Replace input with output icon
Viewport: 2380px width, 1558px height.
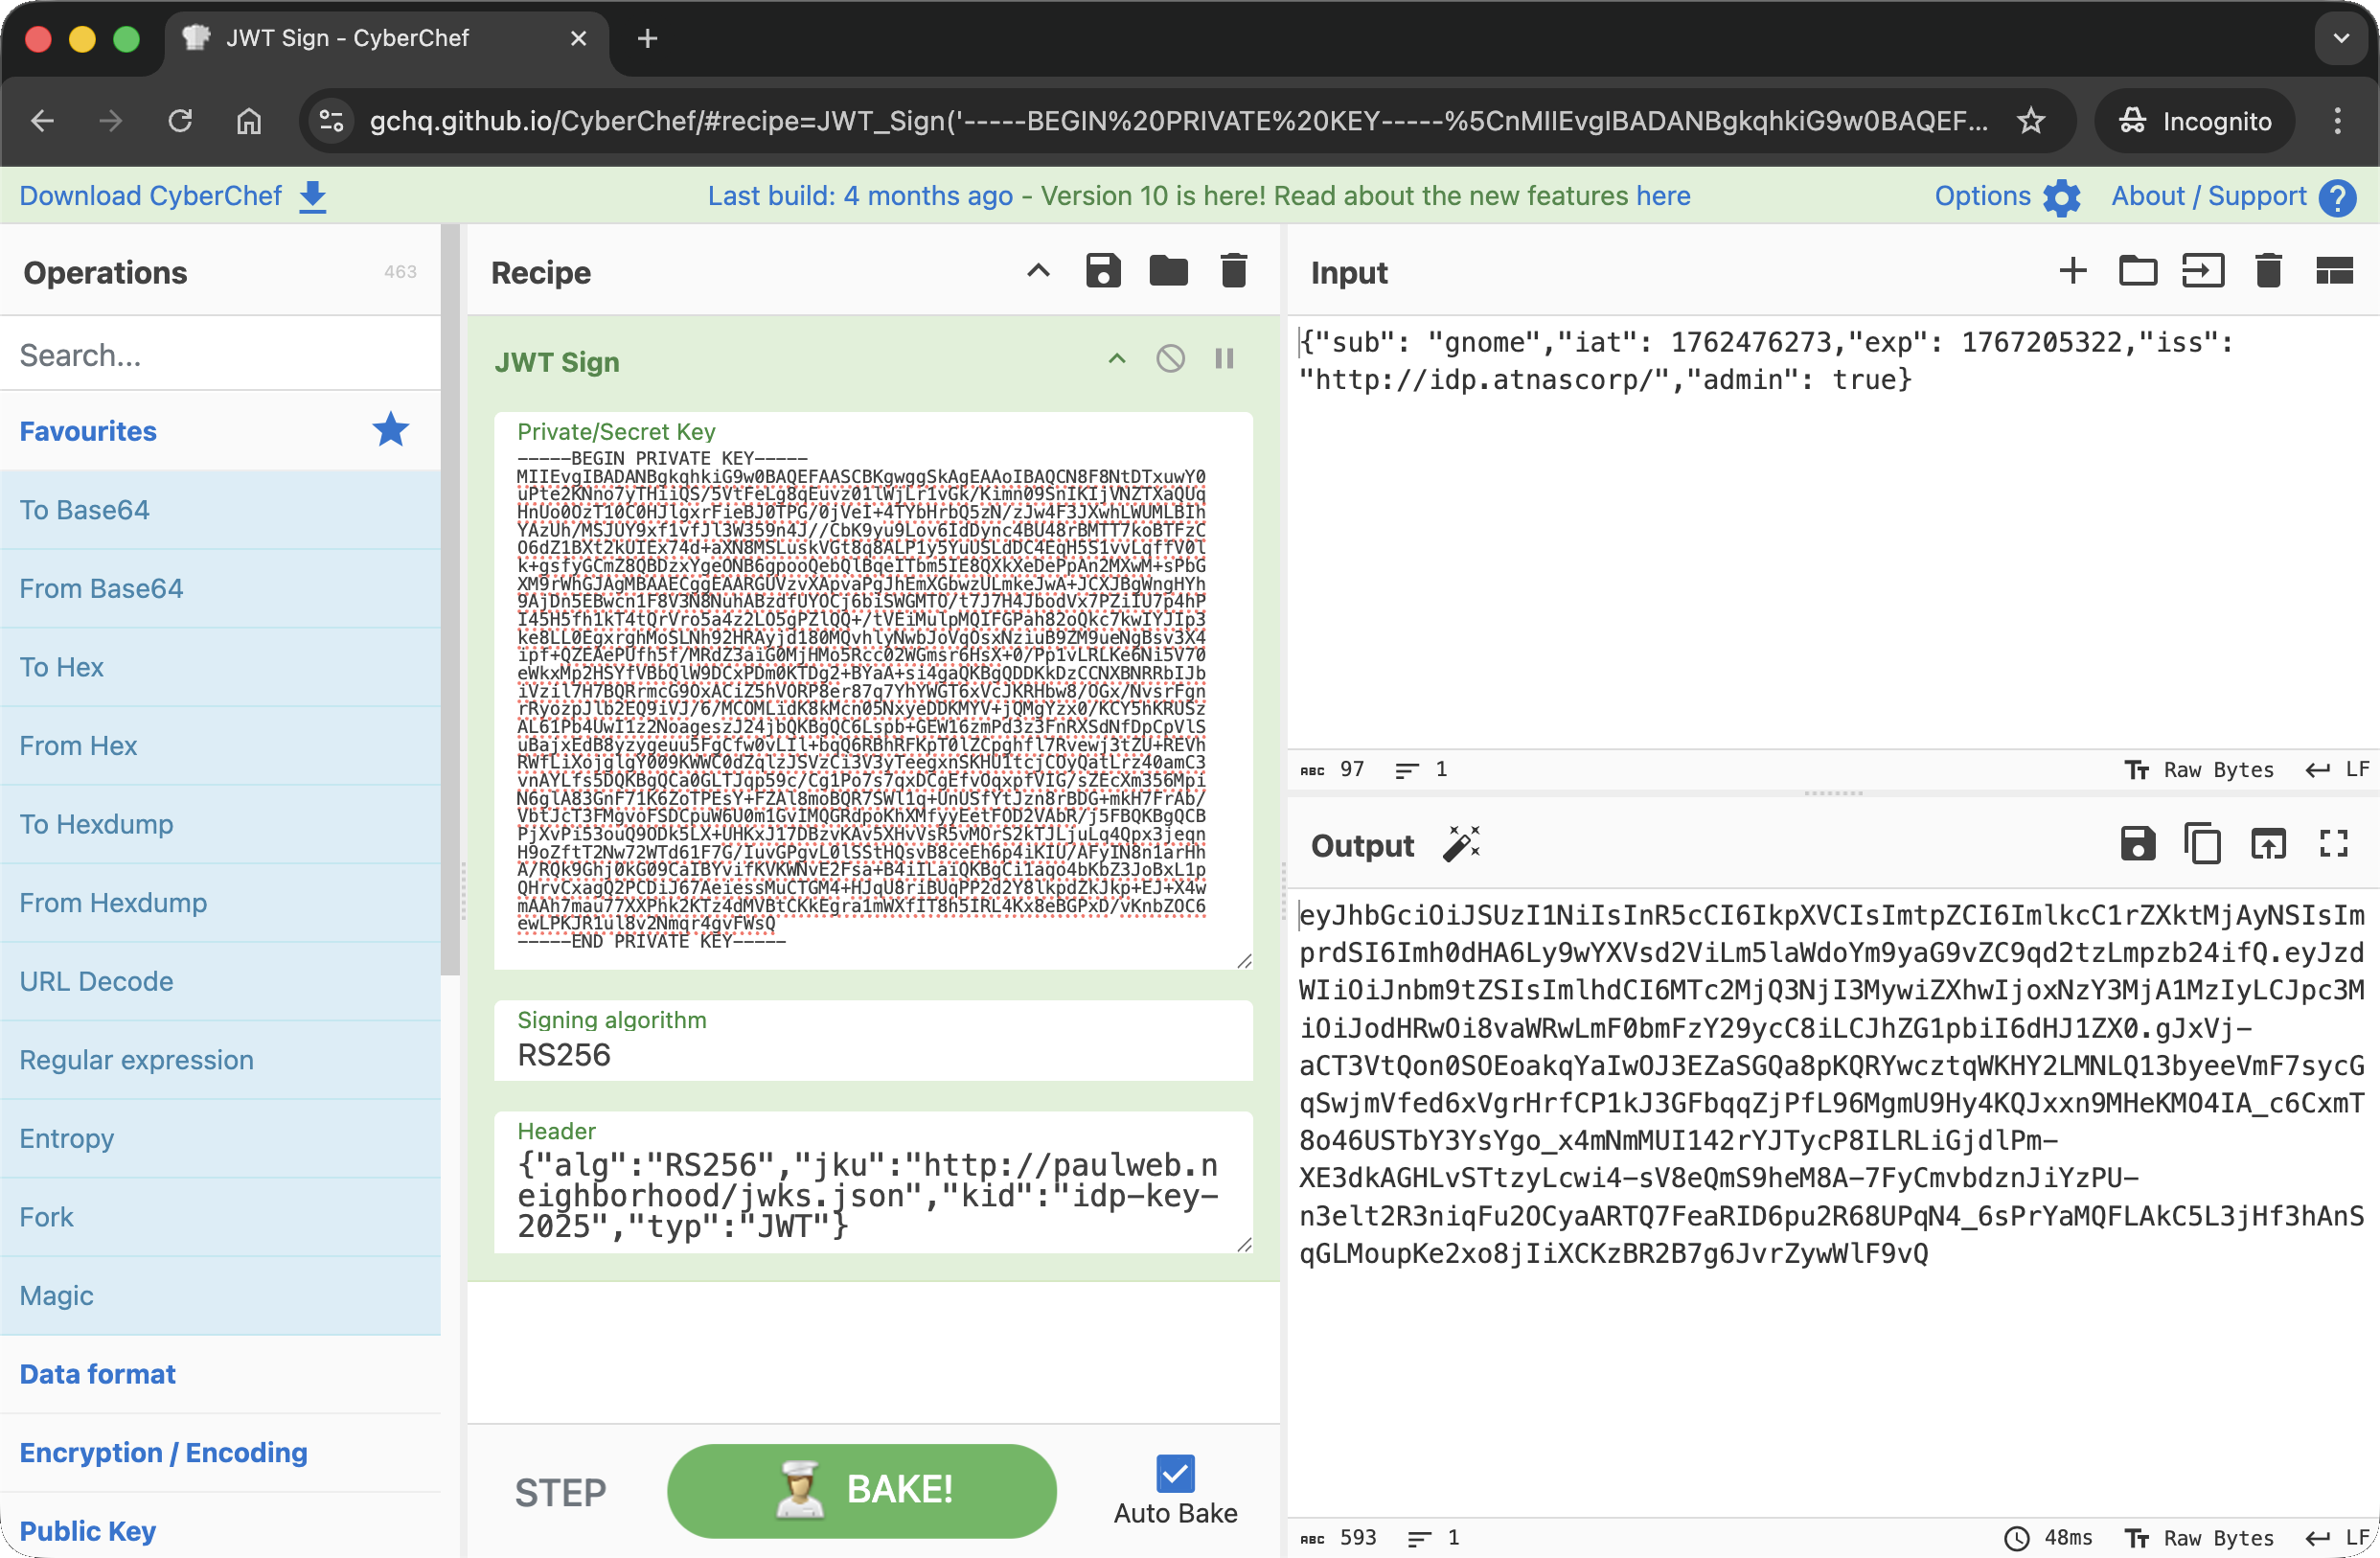click(x=2267, y=845)
